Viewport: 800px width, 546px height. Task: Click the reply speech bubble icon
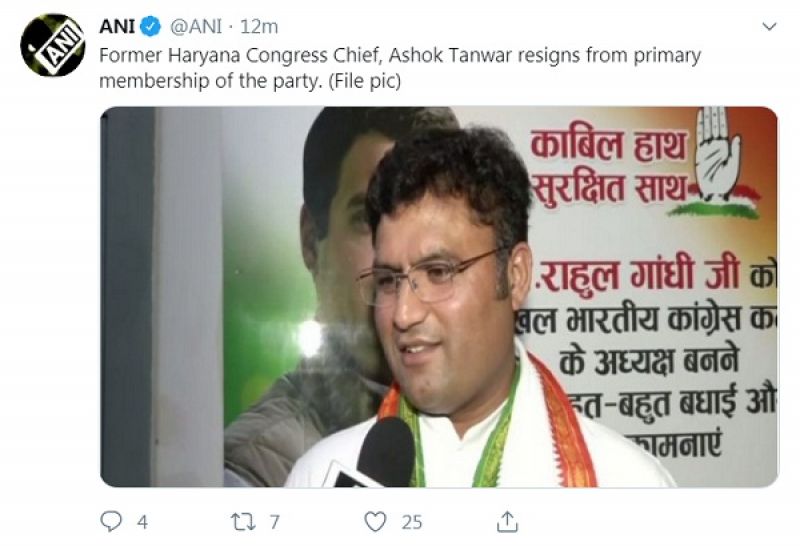111,522
